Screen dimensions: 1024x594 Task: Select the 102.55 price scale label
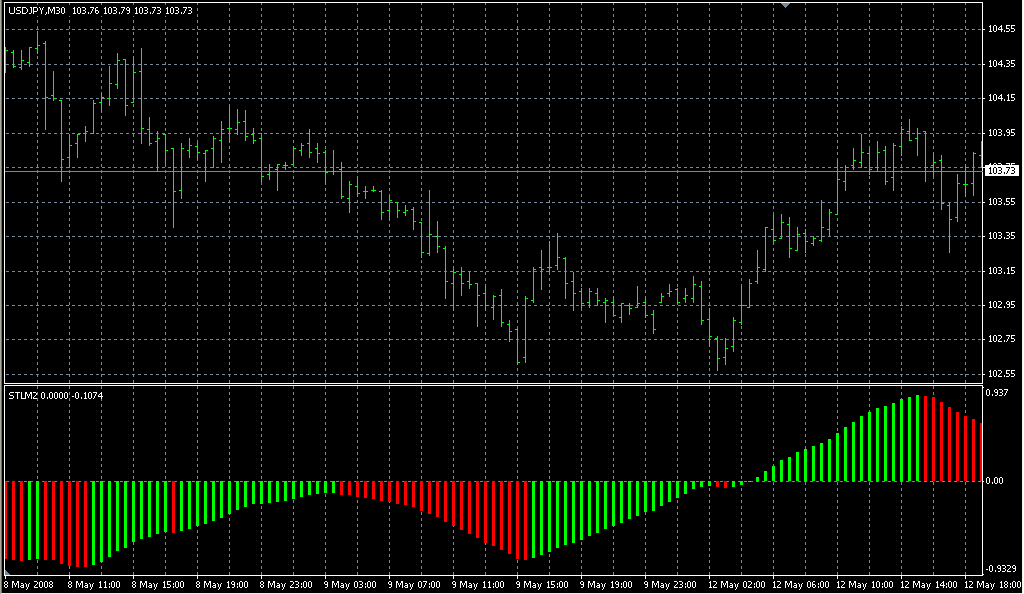tap(1001, 373)
